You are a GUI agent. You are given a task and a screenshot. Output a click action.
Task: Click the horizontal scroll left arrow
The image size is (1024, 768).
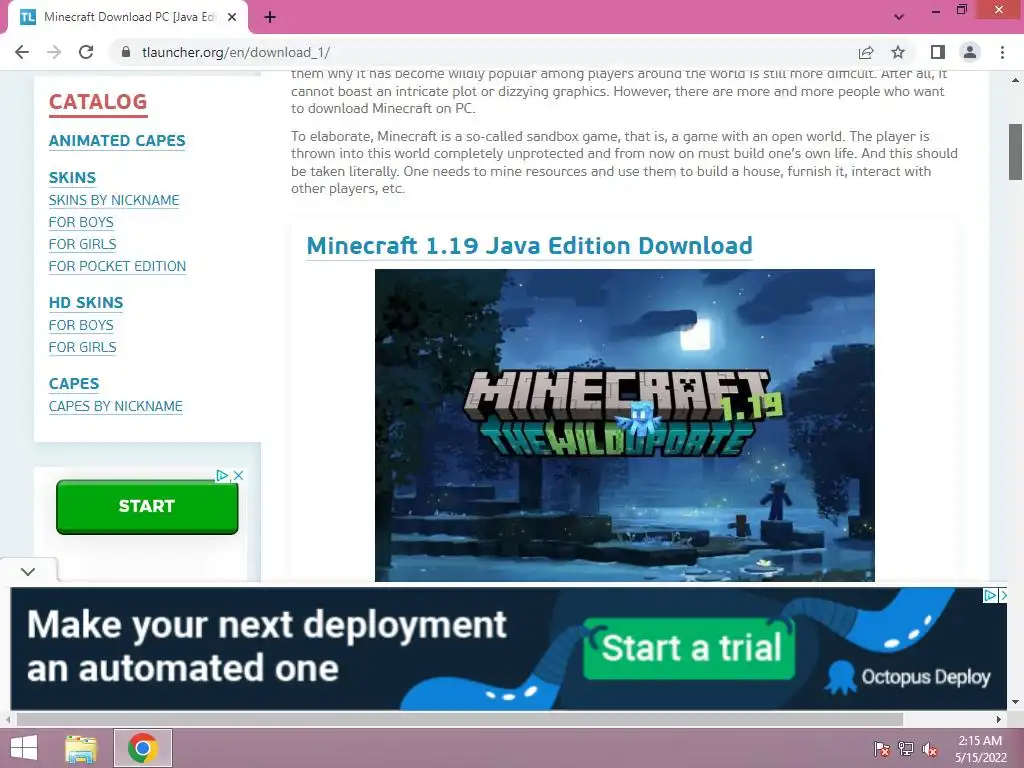(8, 719)
